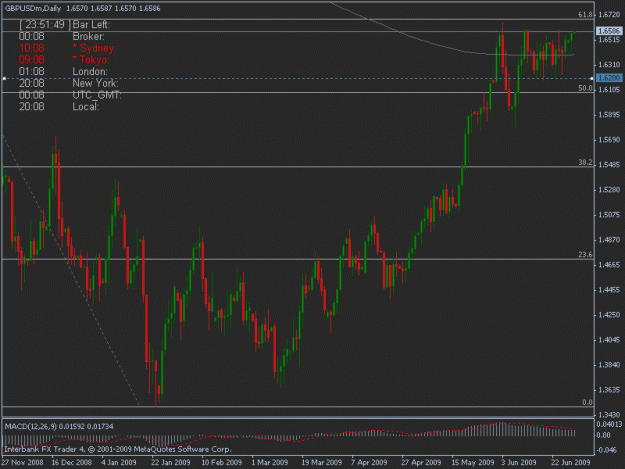The image size is (625, 469).
Task: Click the Broker time label
Action: point(88,36)
